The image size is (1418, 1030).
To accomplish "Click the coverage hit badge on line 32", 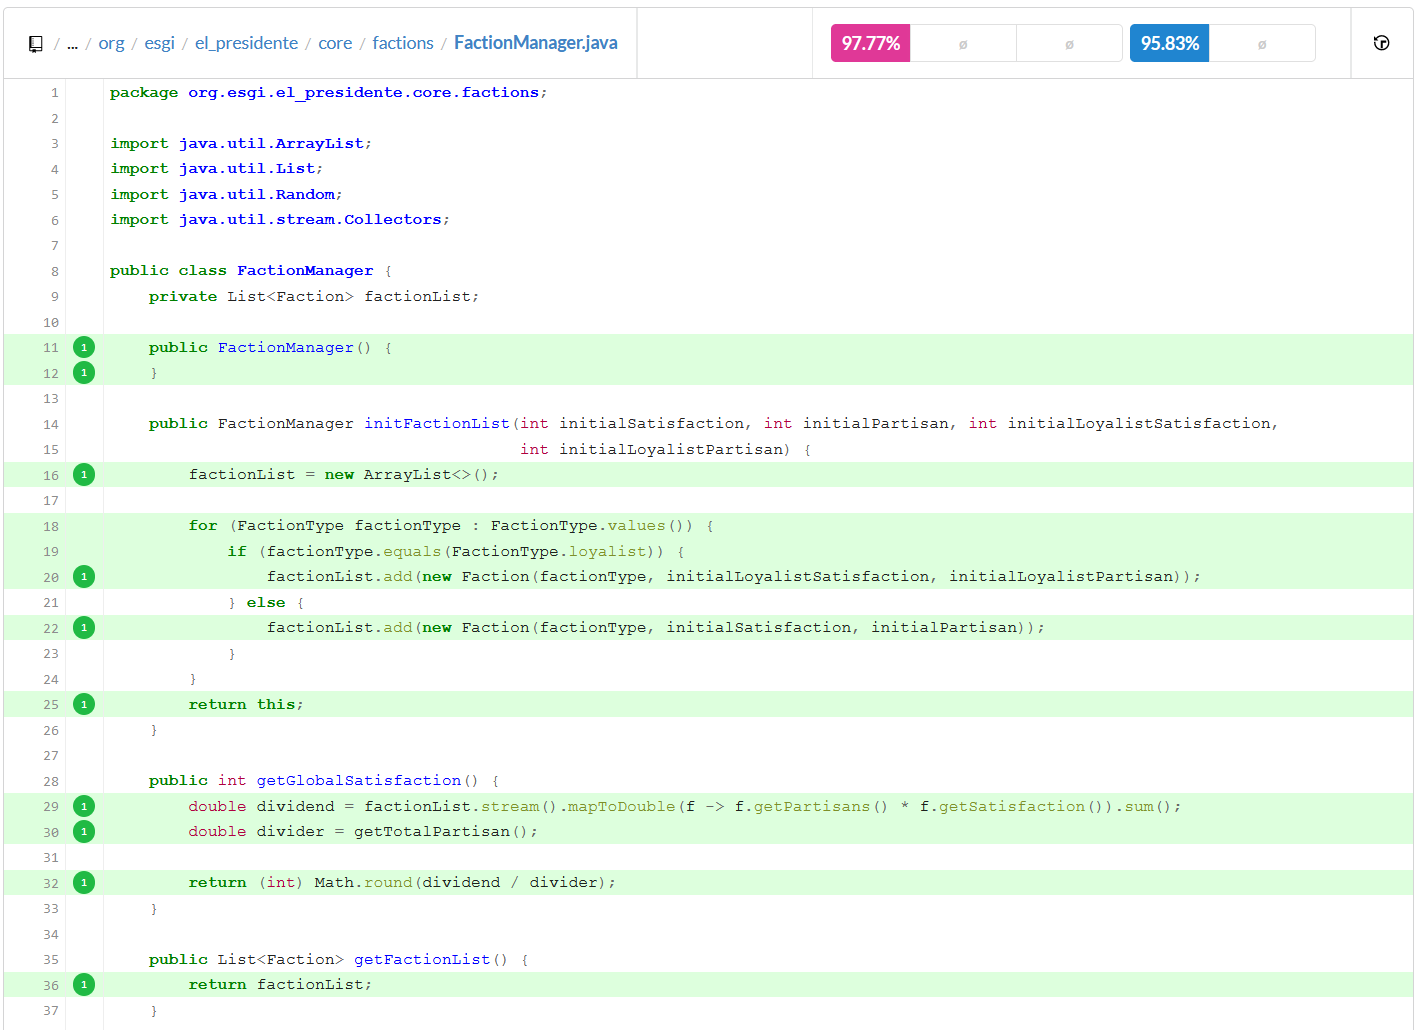I will 84,883.
